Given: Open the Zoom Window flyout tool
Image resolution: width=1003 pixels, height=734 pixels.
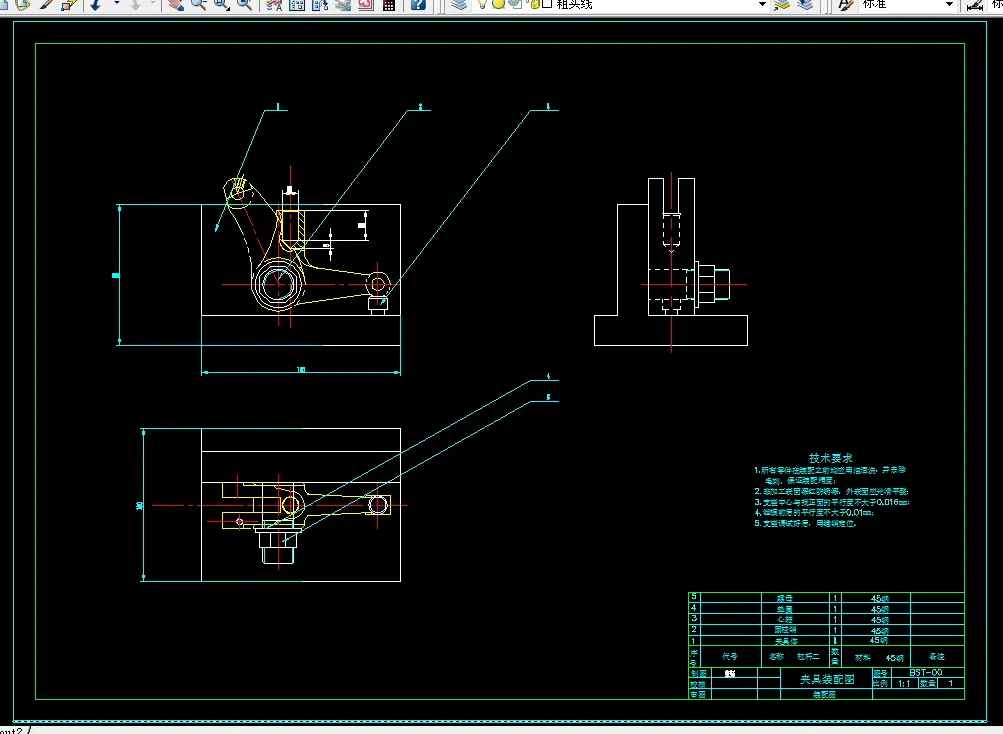Looking at the screenshot, I should (x=221, y=4).
